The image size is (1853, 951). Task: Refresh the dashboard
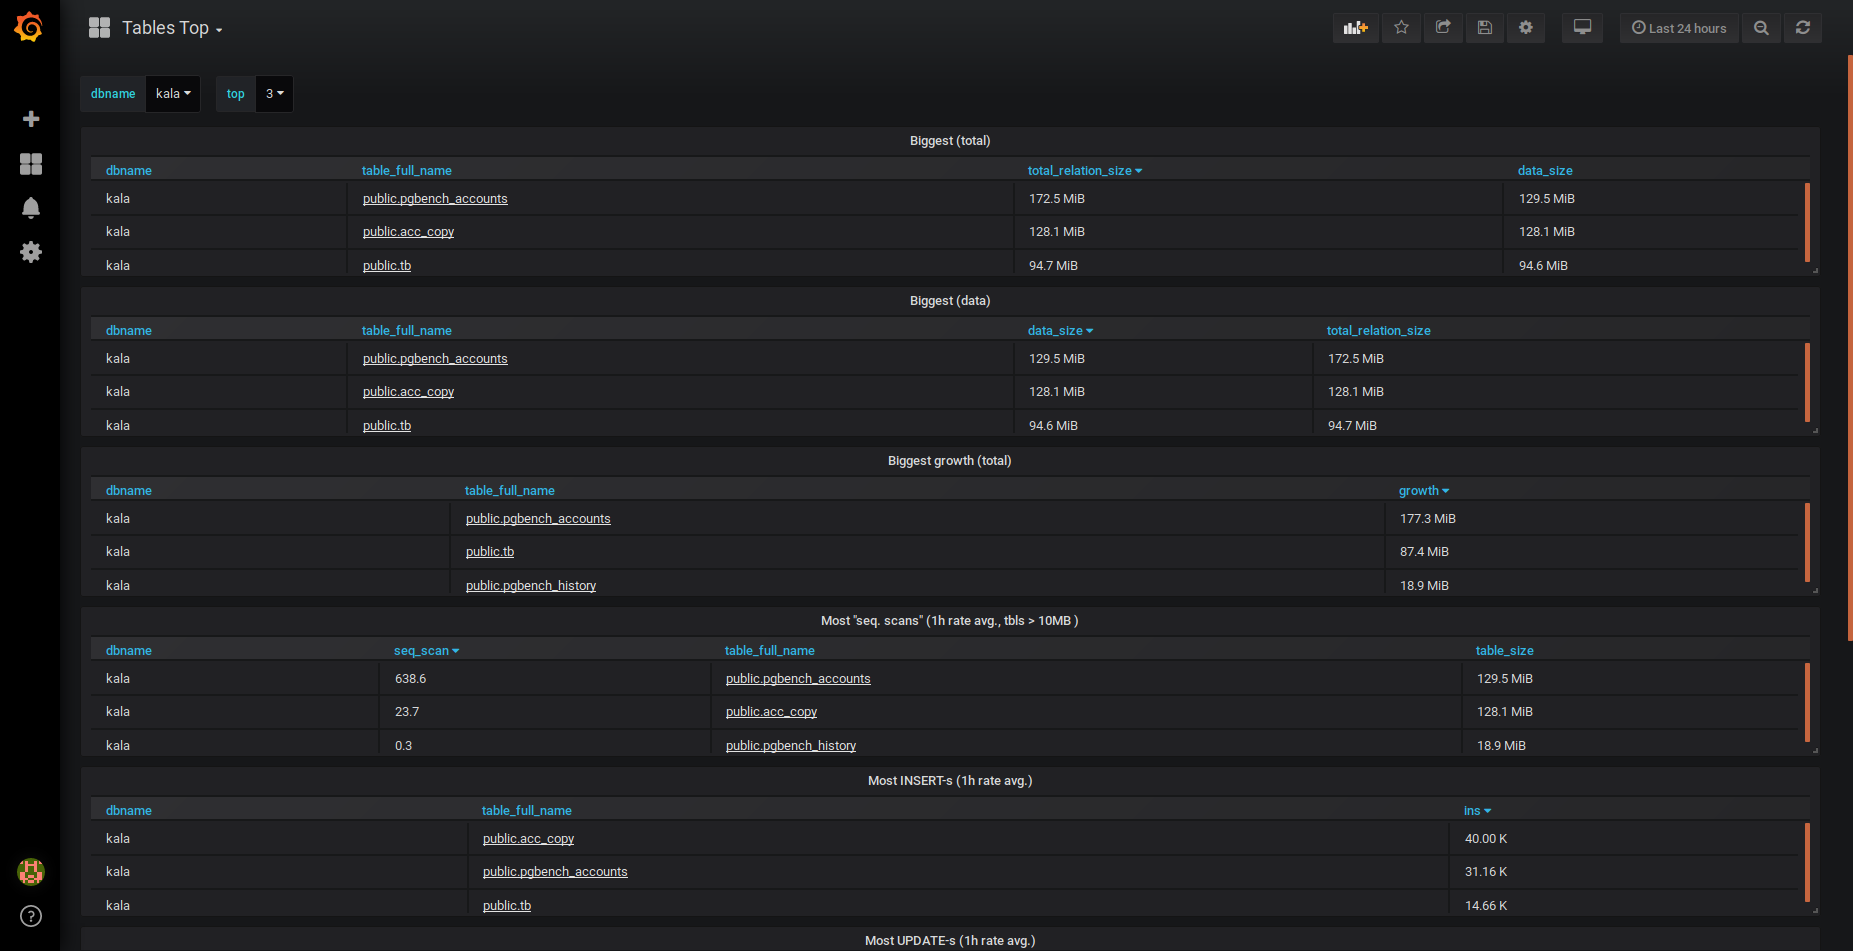point(1802,28)
